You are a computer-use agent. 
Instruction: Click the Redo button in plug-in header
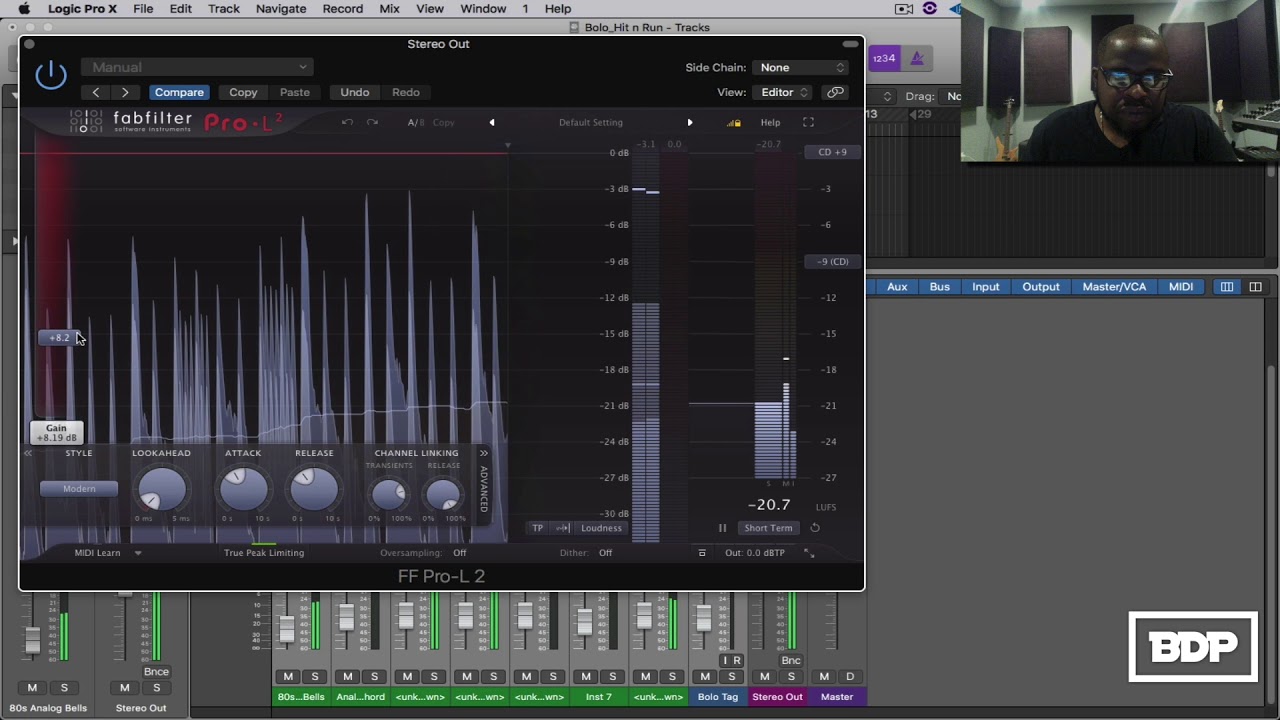(x=406, y=92)
